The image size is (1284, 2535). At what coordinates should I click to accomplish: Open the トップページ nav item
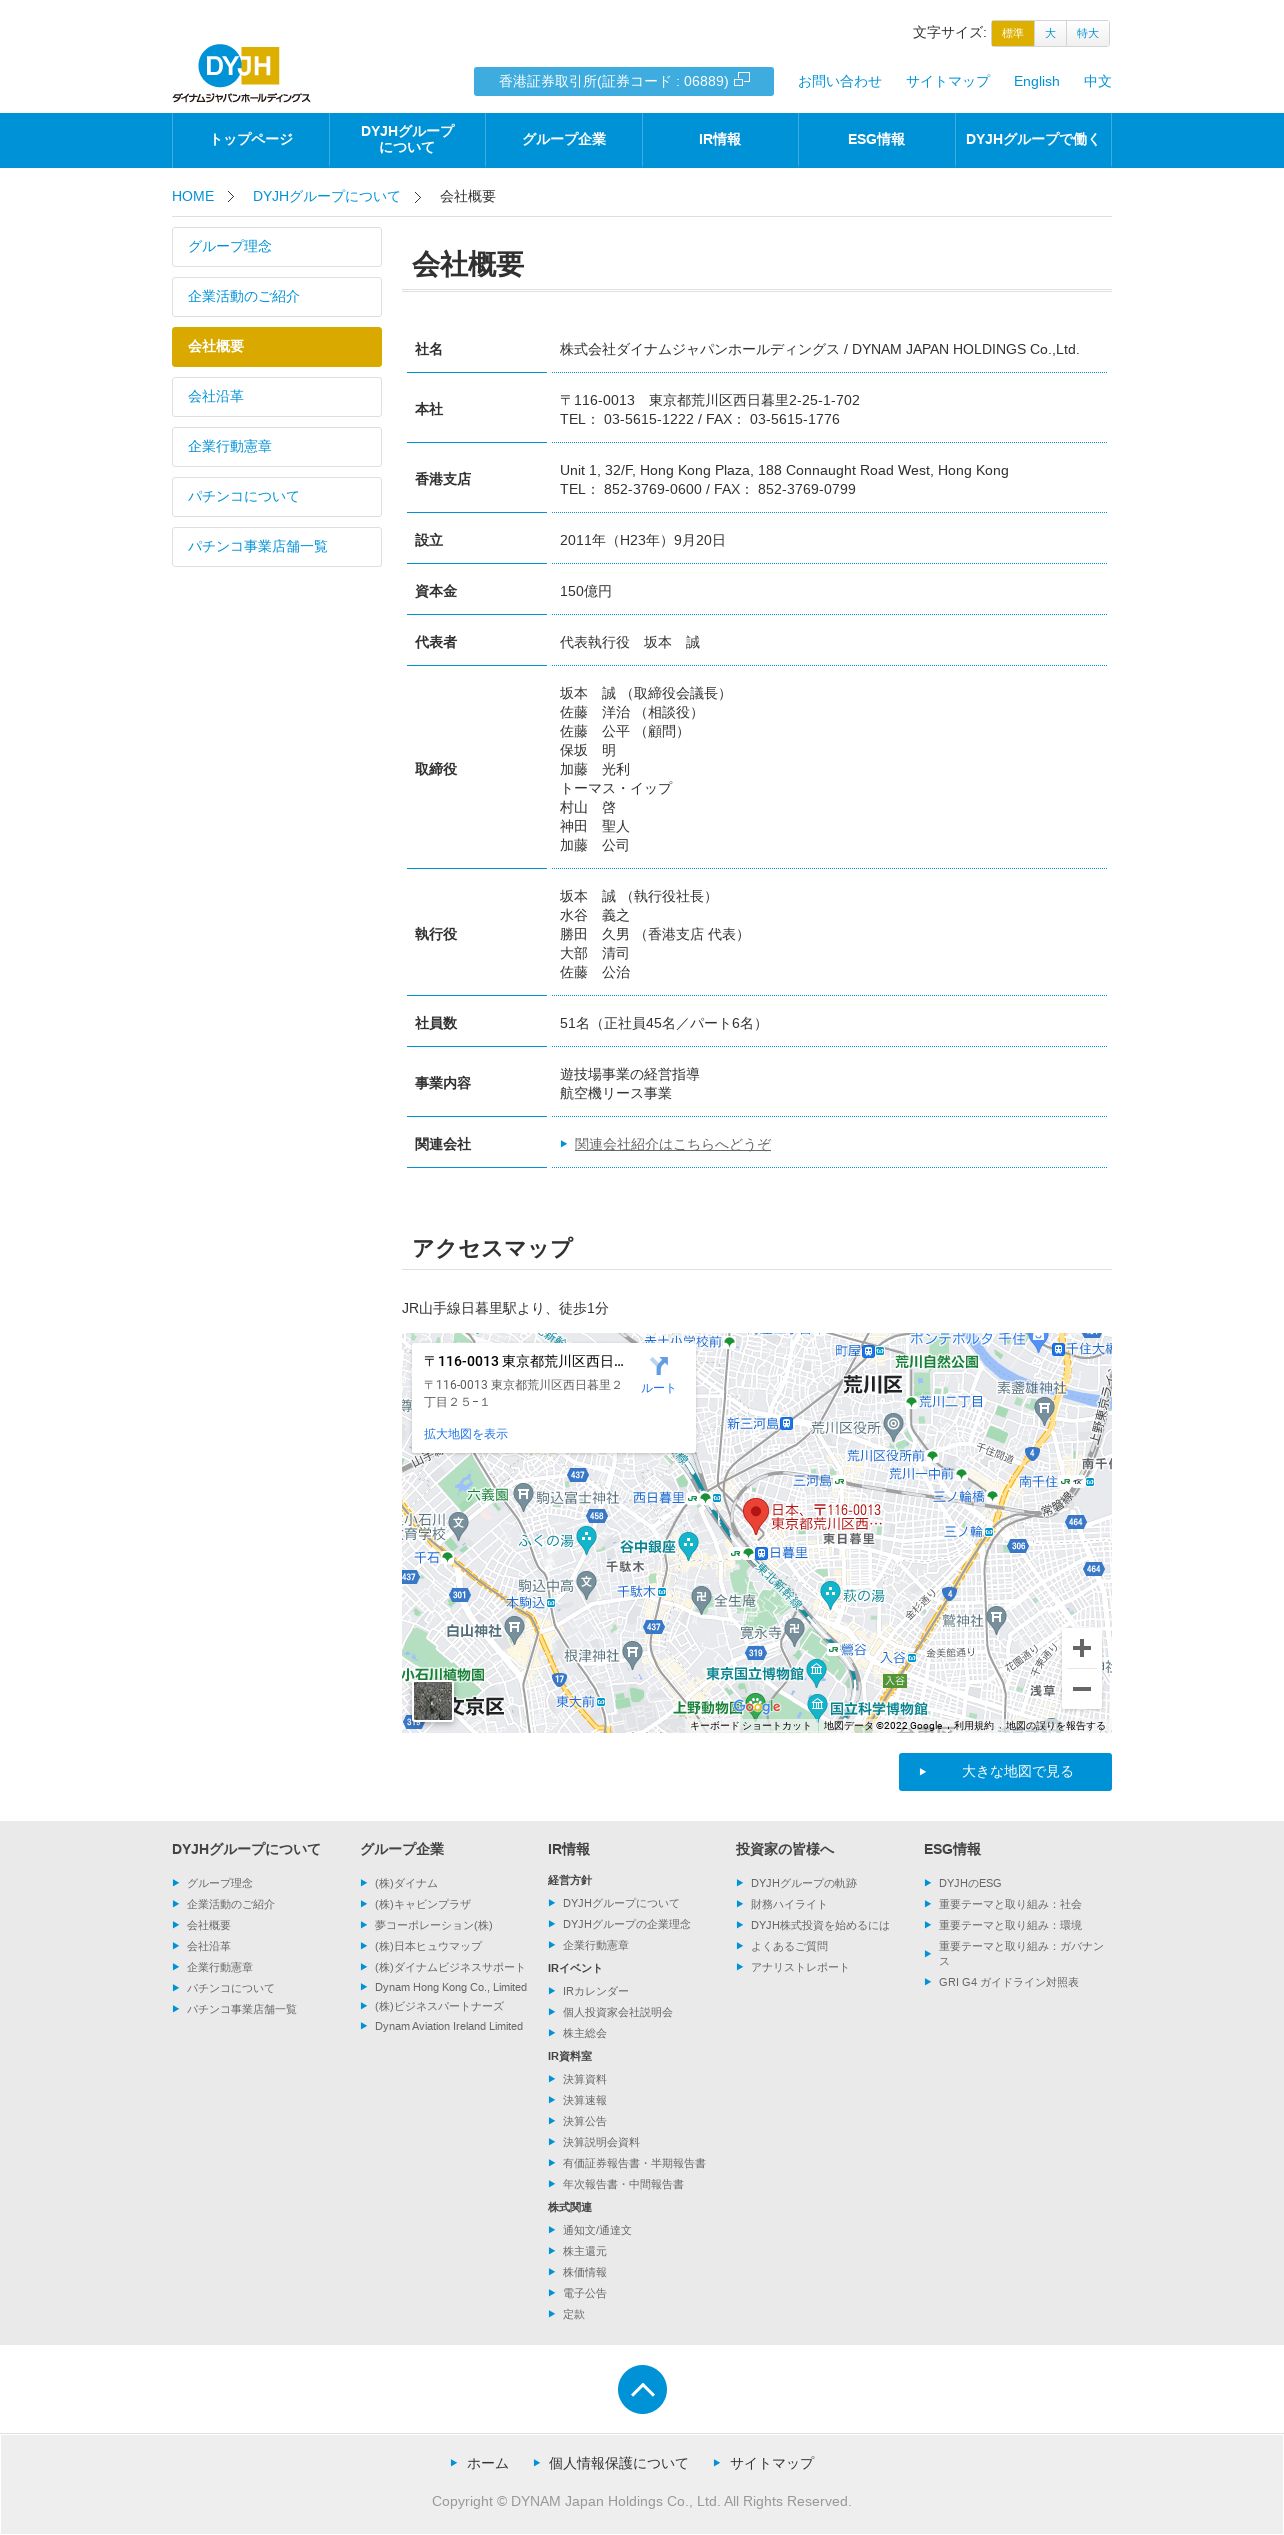pos(251,140)
